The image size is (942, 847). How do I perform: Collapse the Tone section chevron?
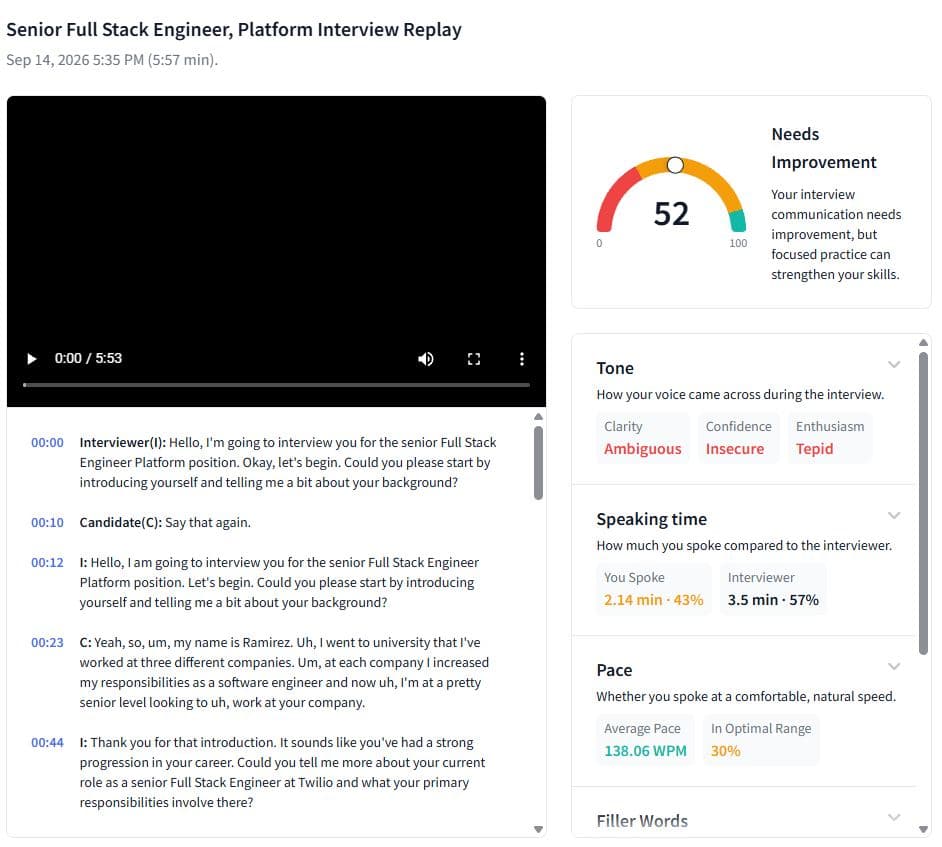[x=894, y=365]
